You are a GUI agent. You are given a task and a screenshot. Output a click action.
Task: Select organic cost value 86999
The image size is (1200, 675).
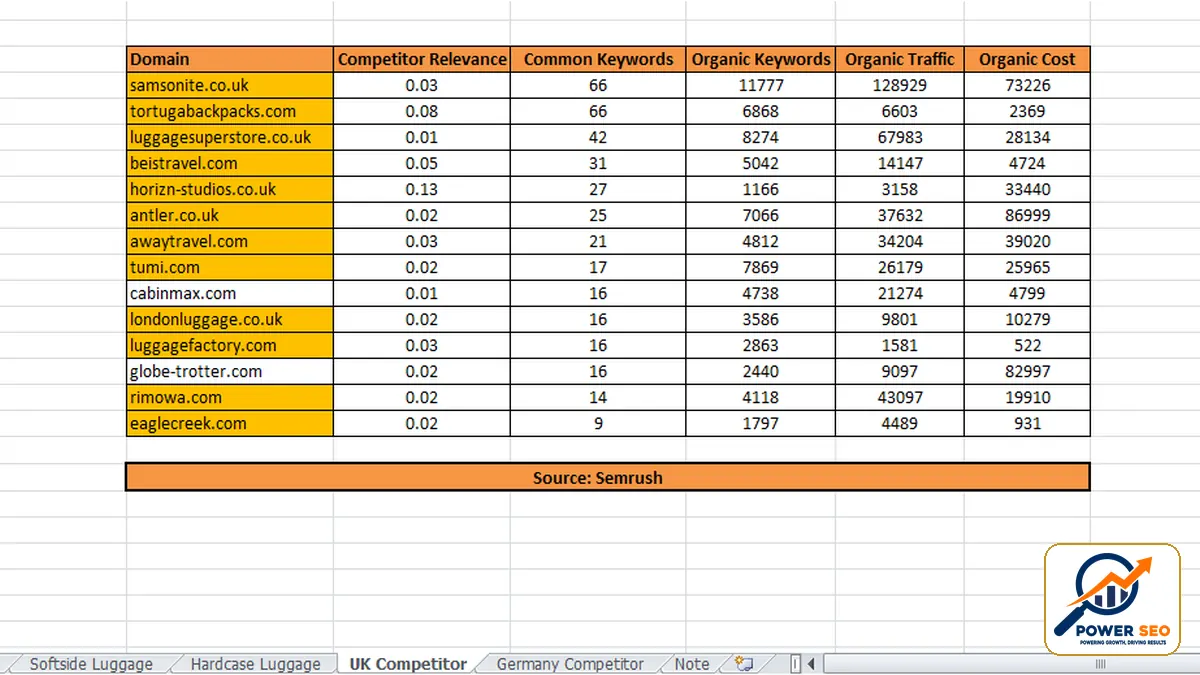pyautogui.click(x=1027, y=215)
